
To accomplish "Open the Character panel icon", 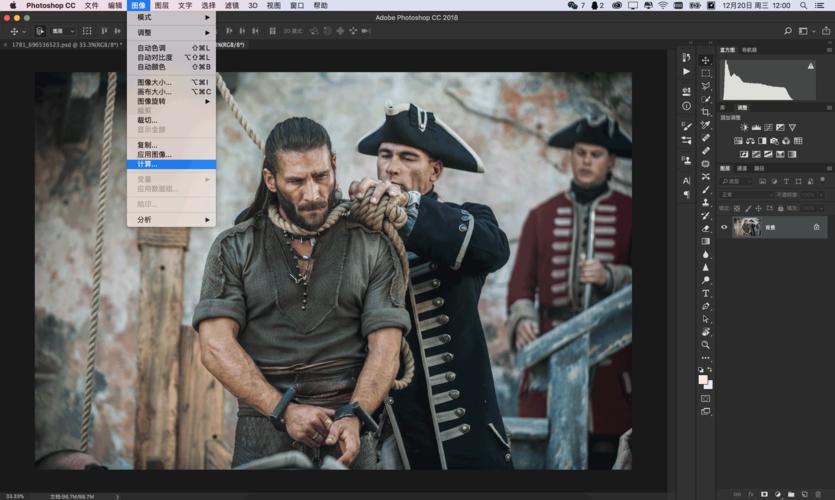I will [686, 181].
